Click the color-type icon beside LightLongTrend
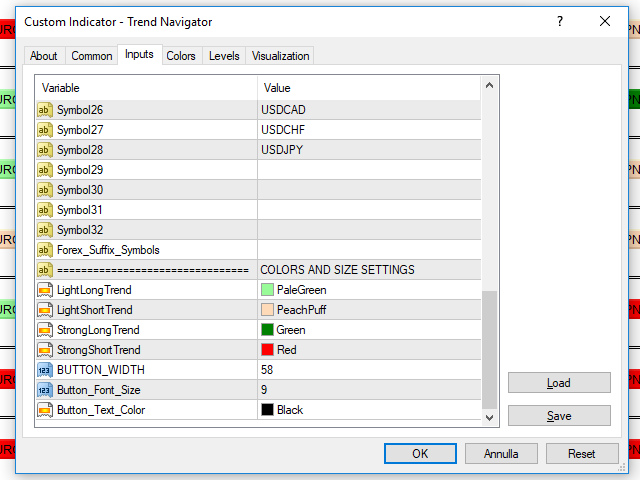This screenshot has width=640, height=480. 45,290
